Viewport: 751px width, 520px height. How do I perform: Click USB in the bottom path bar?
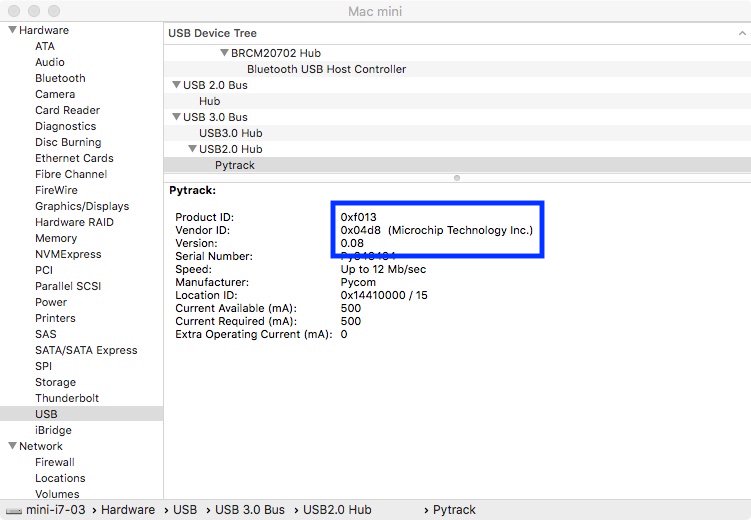[185, 510]
